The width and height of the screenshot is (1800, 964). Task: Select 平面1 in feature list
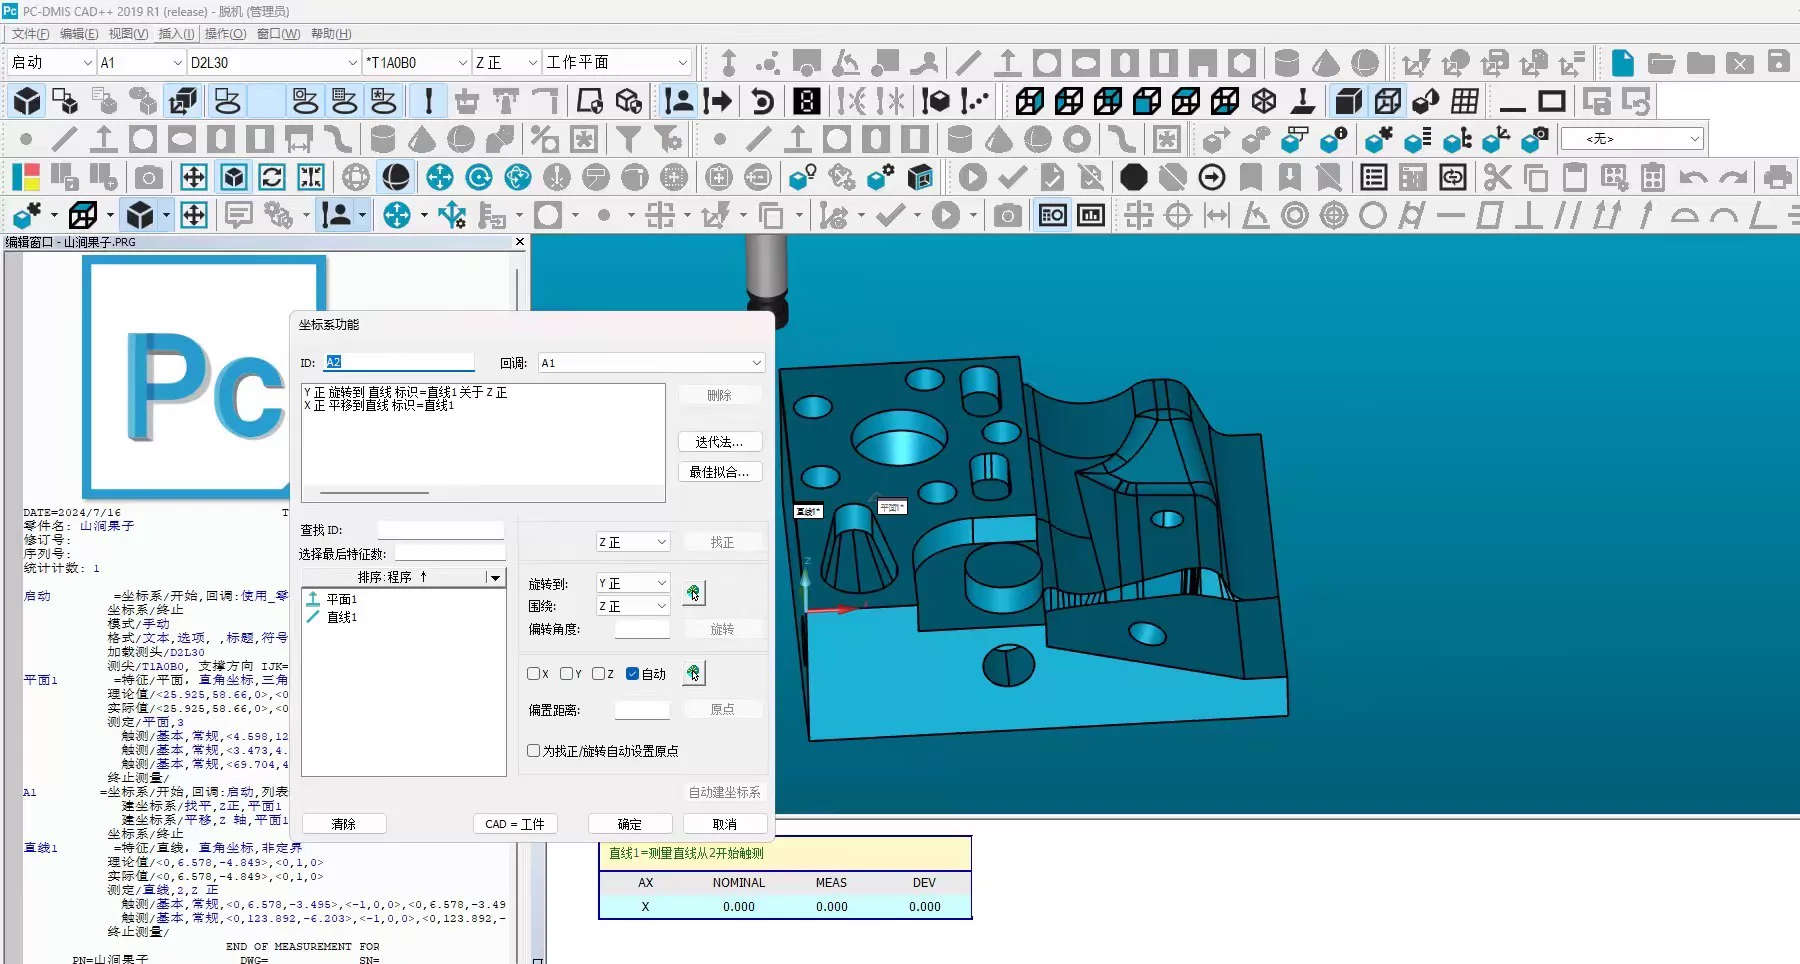[342, 599]
